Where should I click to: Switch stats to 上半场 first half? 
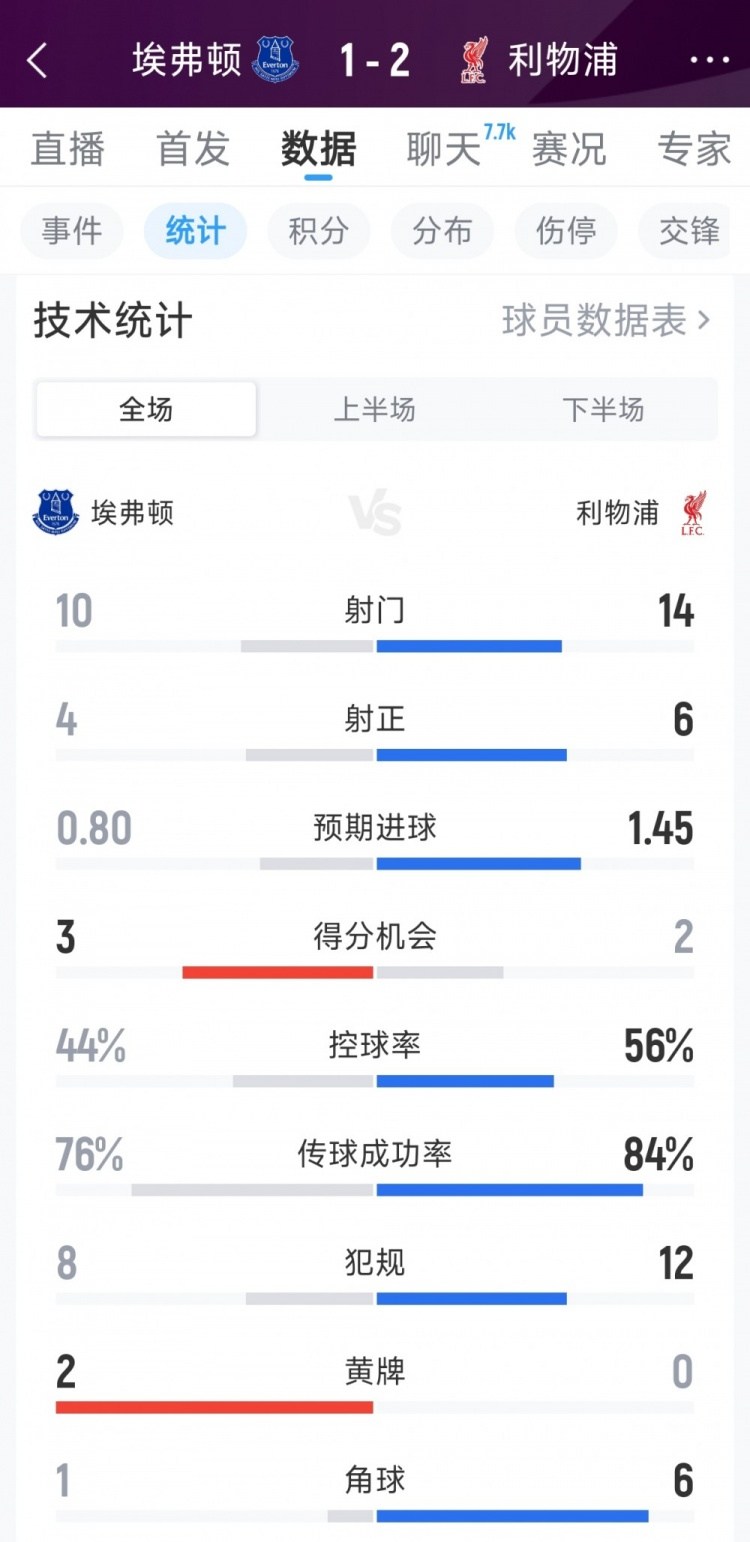pyautogui.click(x=374, y=409)
